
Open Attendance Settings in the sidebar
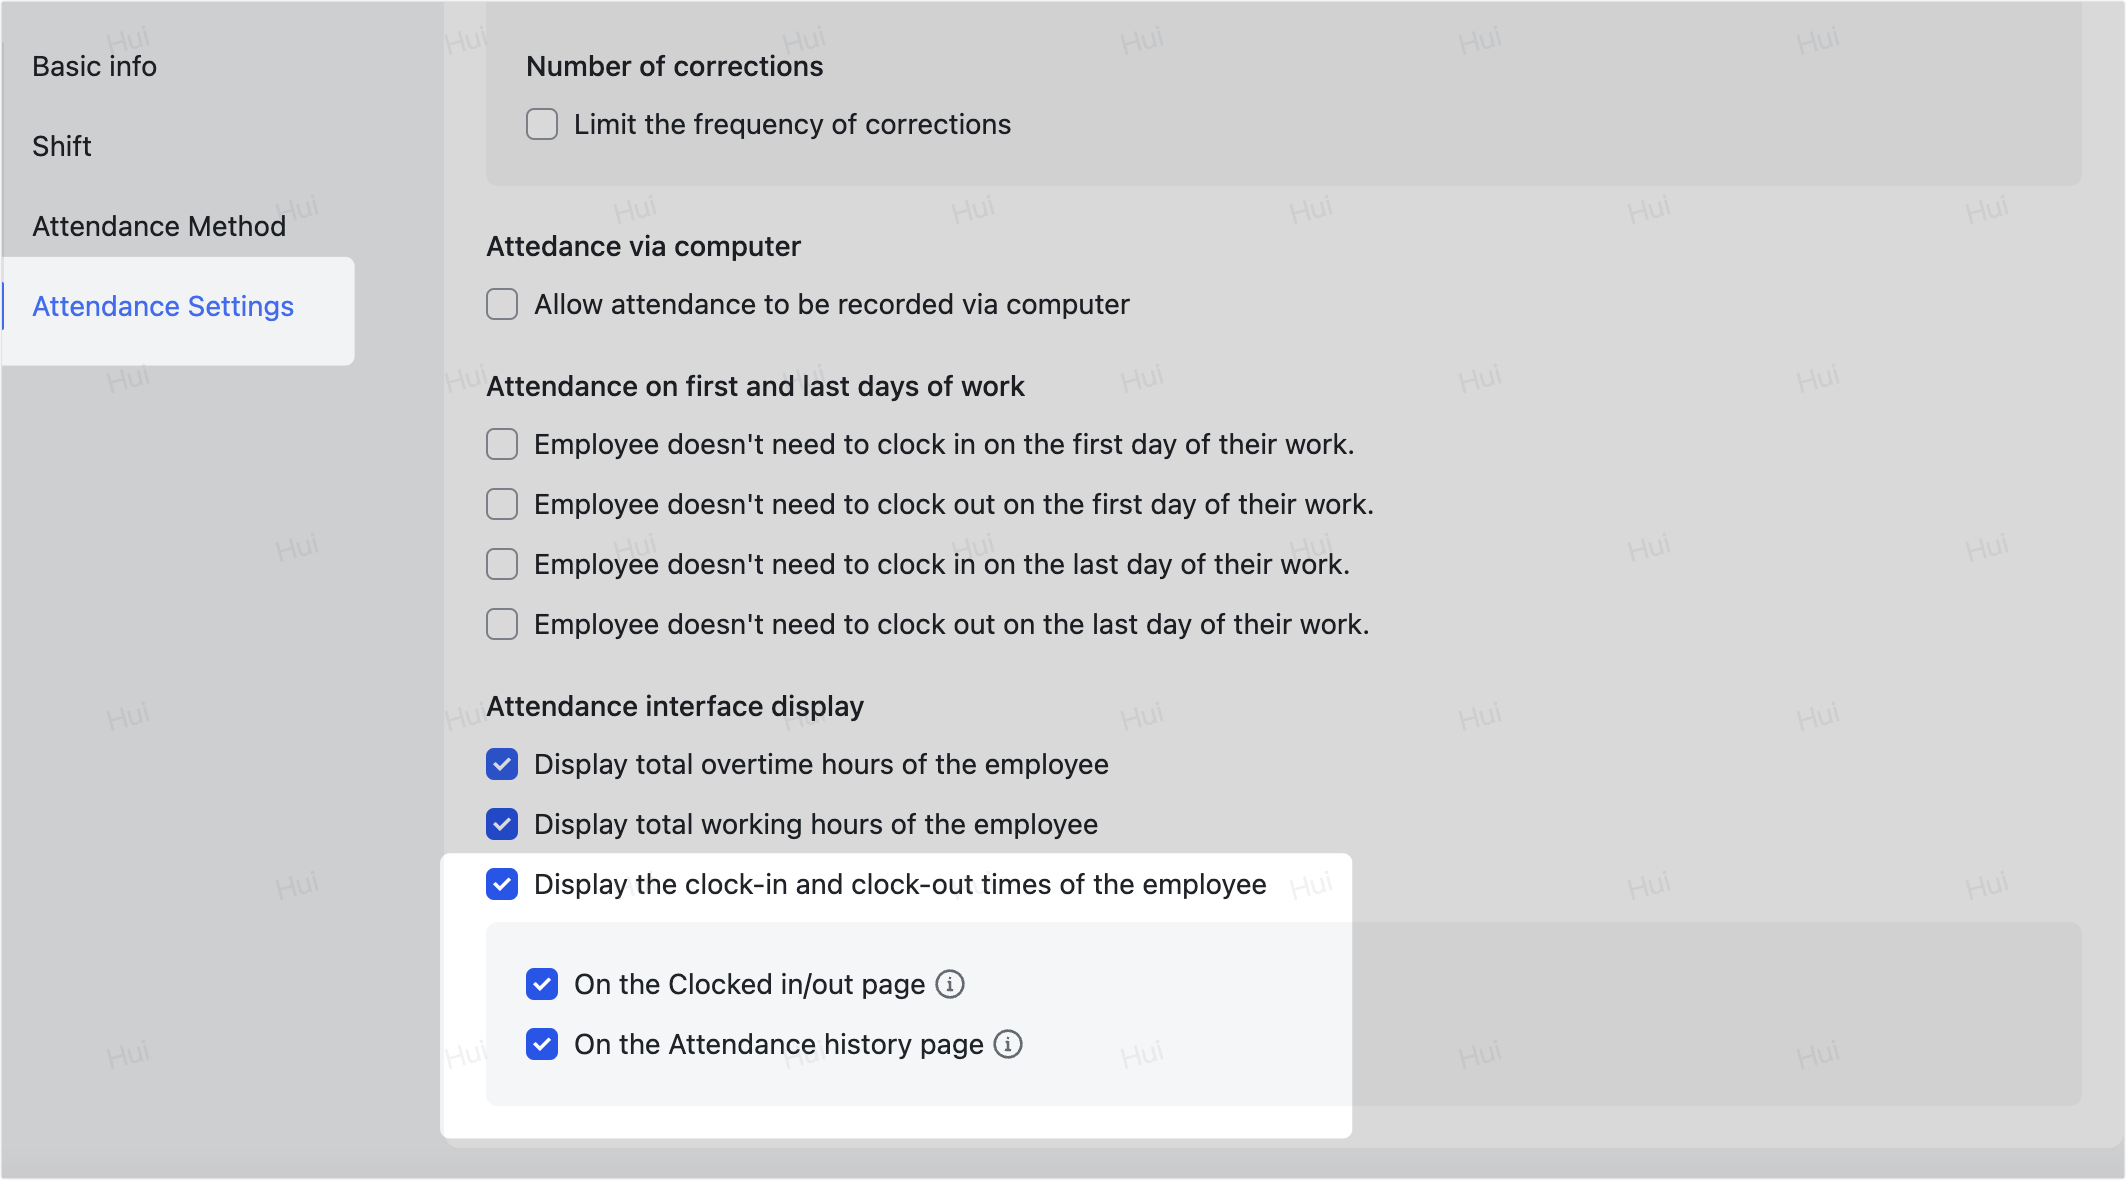click(x=163, y=306)
